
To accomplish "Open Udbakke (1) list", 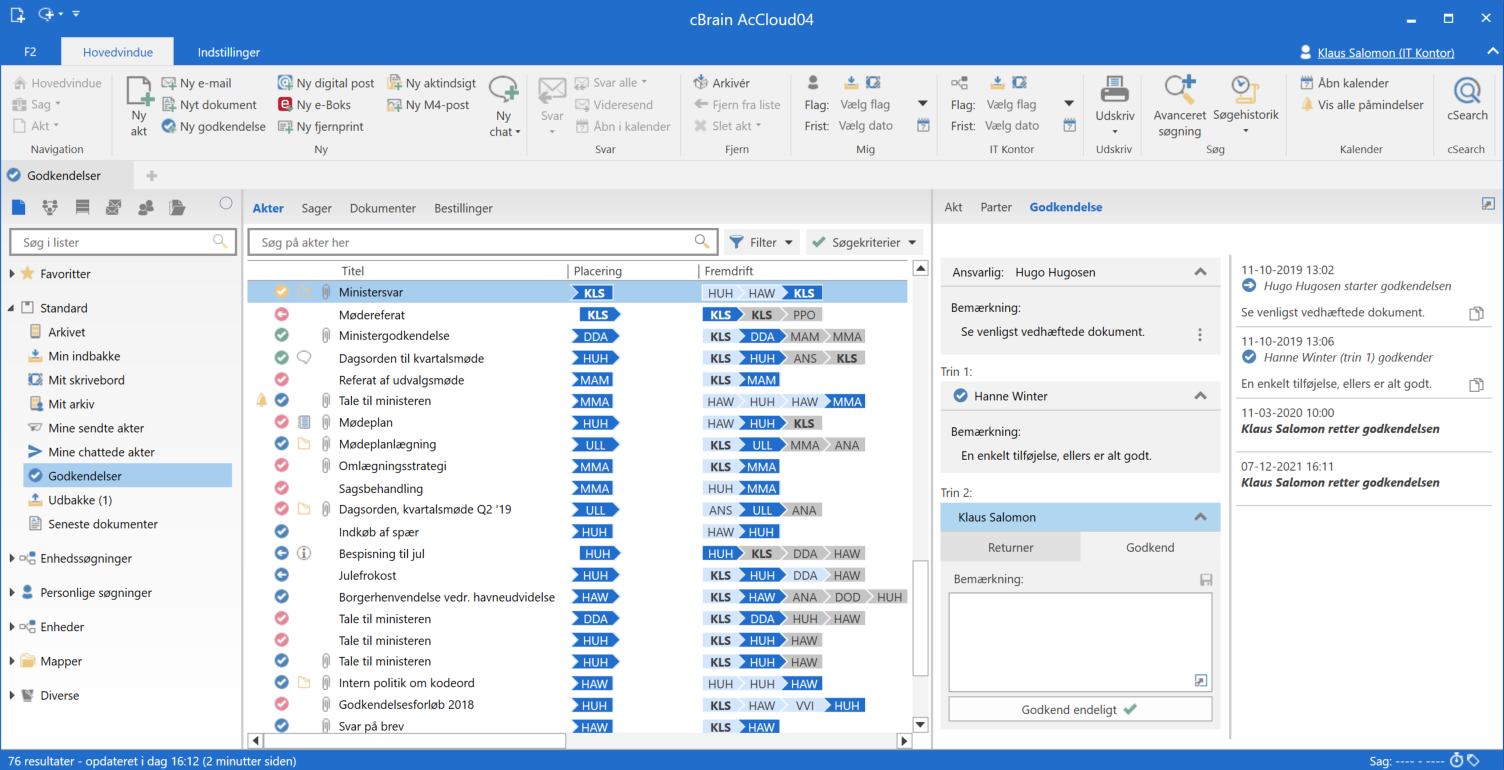I will coord(80,500).
